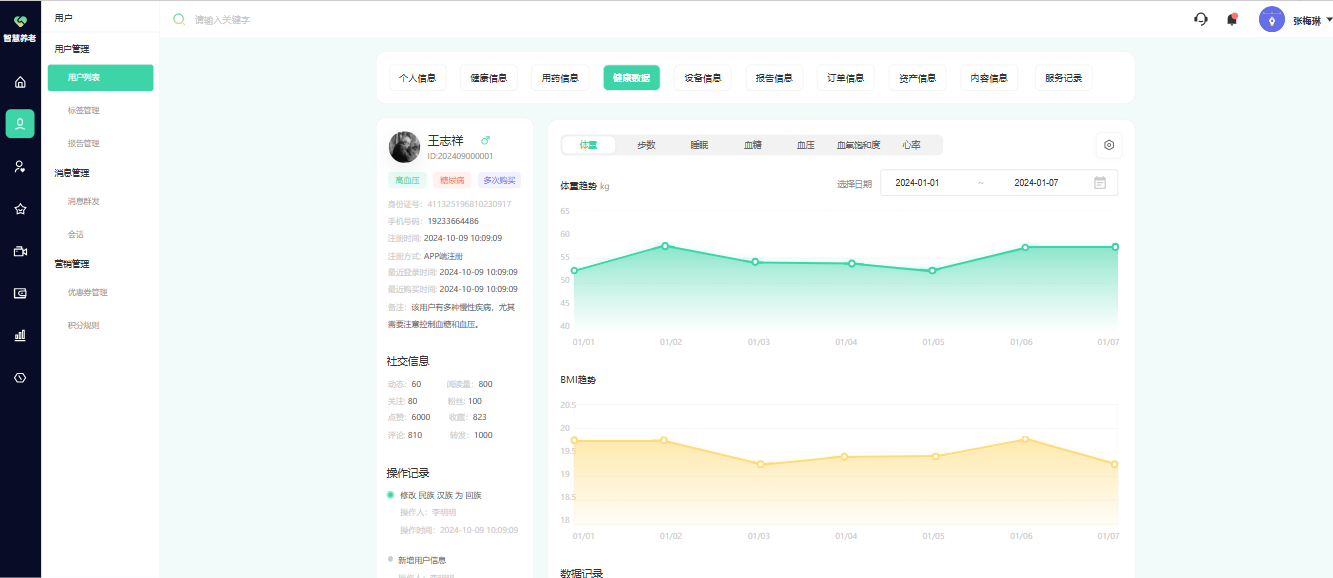Open the wallet icon in the sidebar
This screenshot has width=1333, height=578.
(x=20, y=293)
